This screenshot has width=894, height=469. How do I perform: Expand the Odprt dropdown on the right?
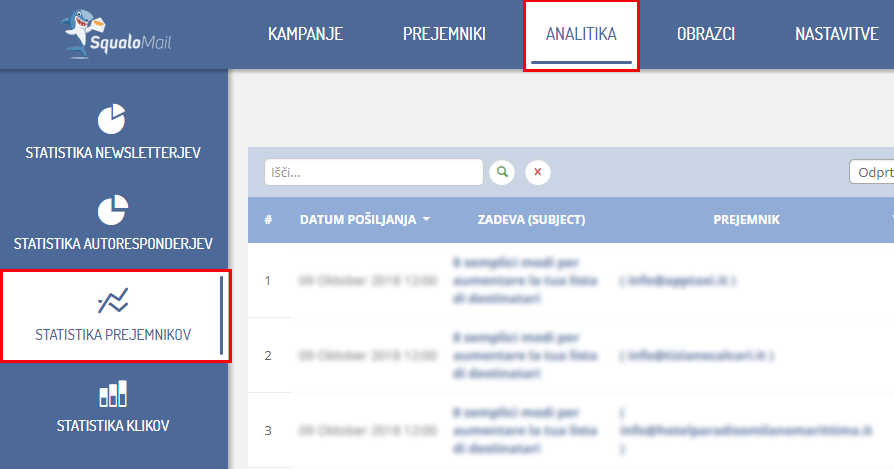[x=870, y=173]
